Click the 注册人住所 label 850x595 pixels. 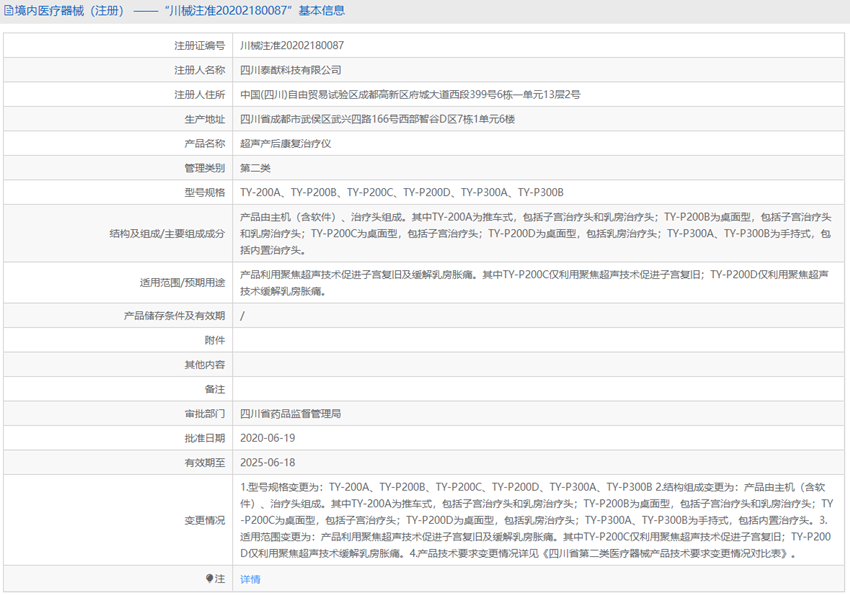[x=199, y=94]
